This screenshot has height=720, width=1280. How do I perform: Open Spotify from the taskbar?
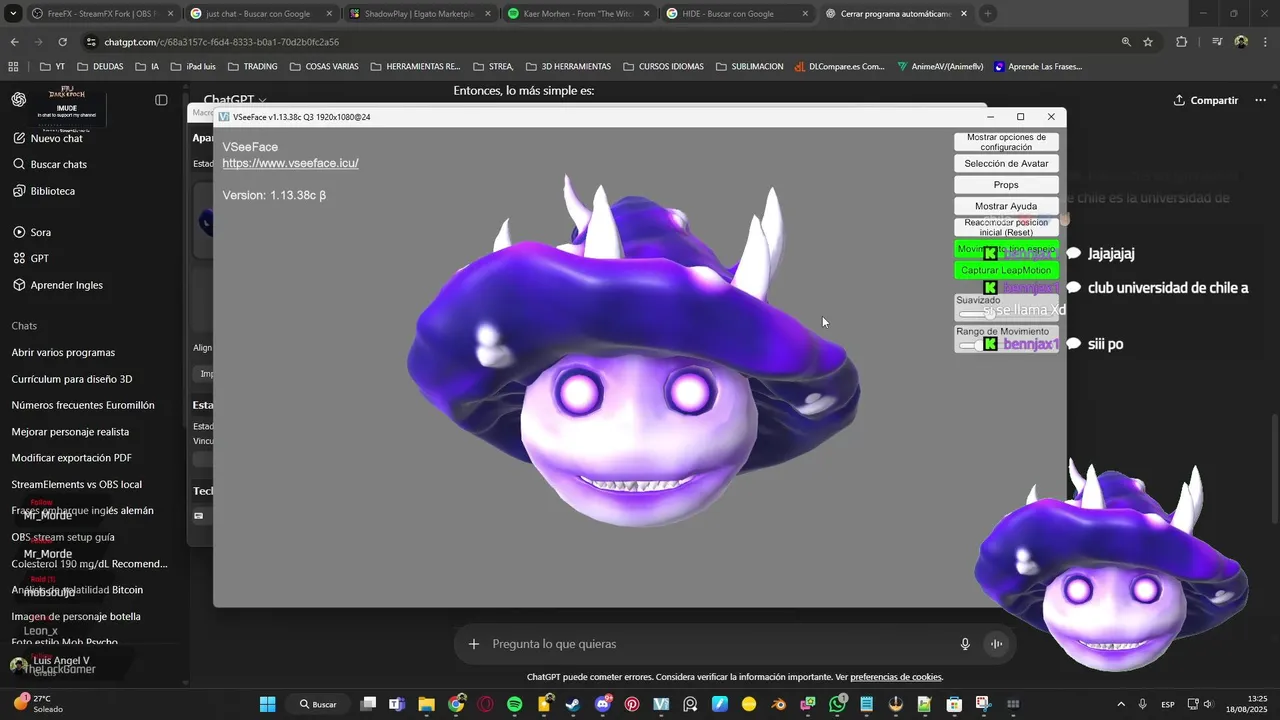tap(515, 704)
